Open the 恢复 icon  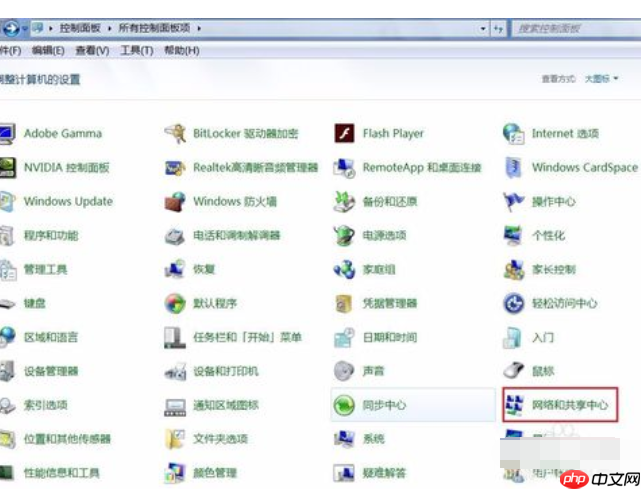[x=175, y=269]
